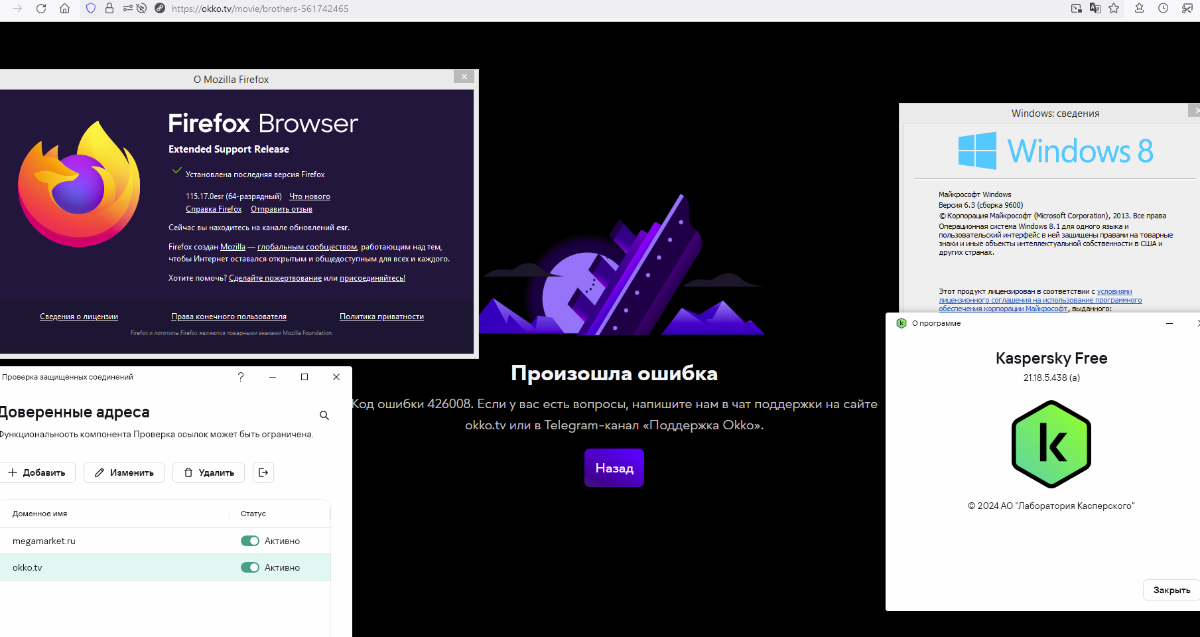Screen dimensions: 1200x637
Task: Click 'Сделайте пожертвование' link
Action: (x=275, y=278)
